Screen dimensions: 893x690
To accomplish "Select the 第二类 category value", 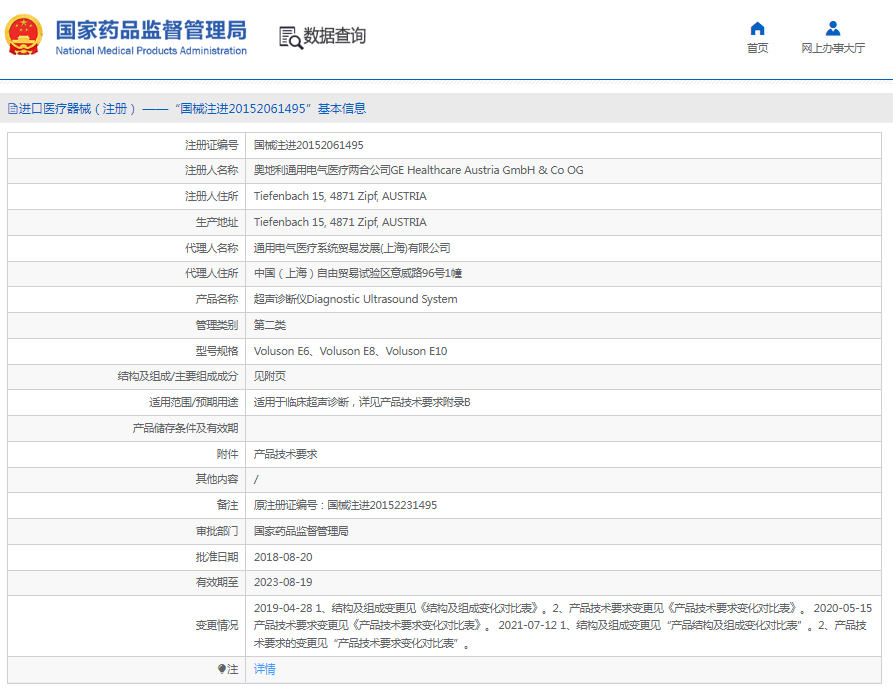I will click(x=269, y=325).
